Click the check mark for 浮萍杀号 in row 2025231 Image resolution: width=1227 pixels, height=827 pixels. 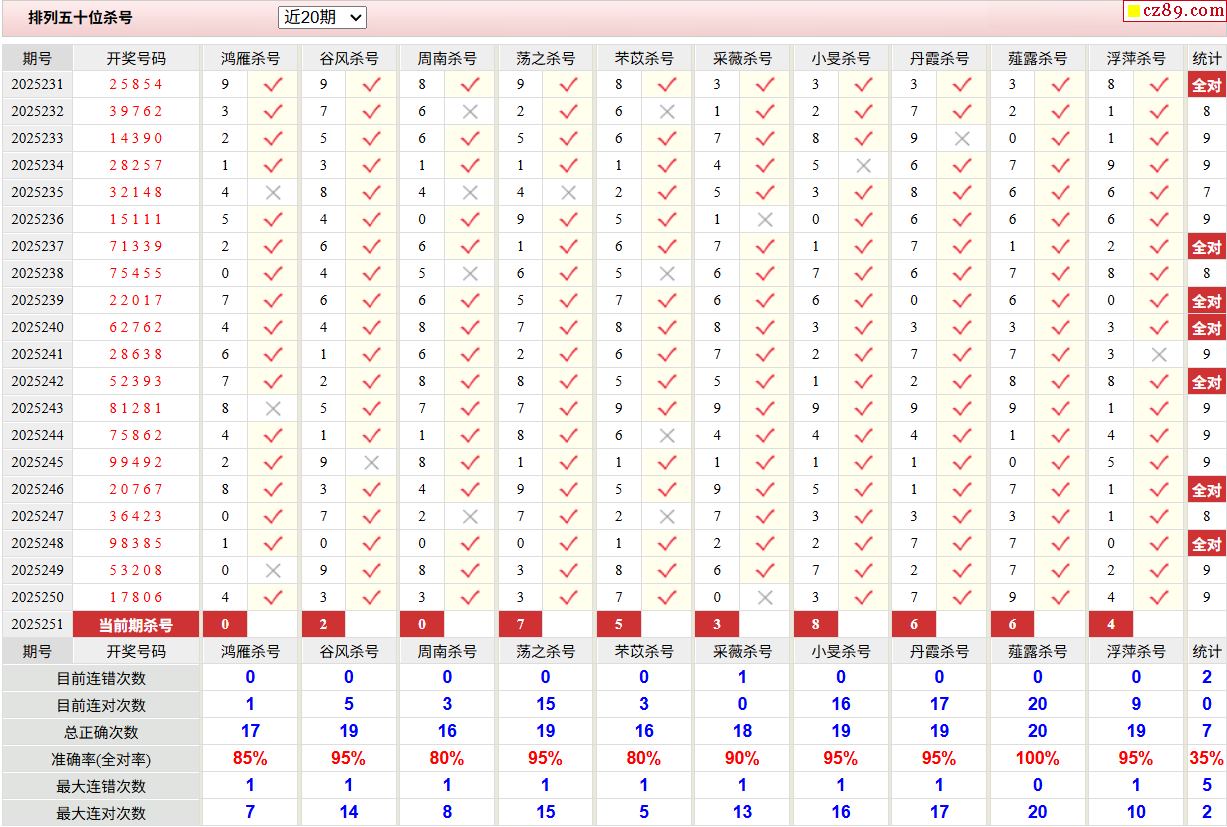pyautogui.click(x=1159, y=84)
